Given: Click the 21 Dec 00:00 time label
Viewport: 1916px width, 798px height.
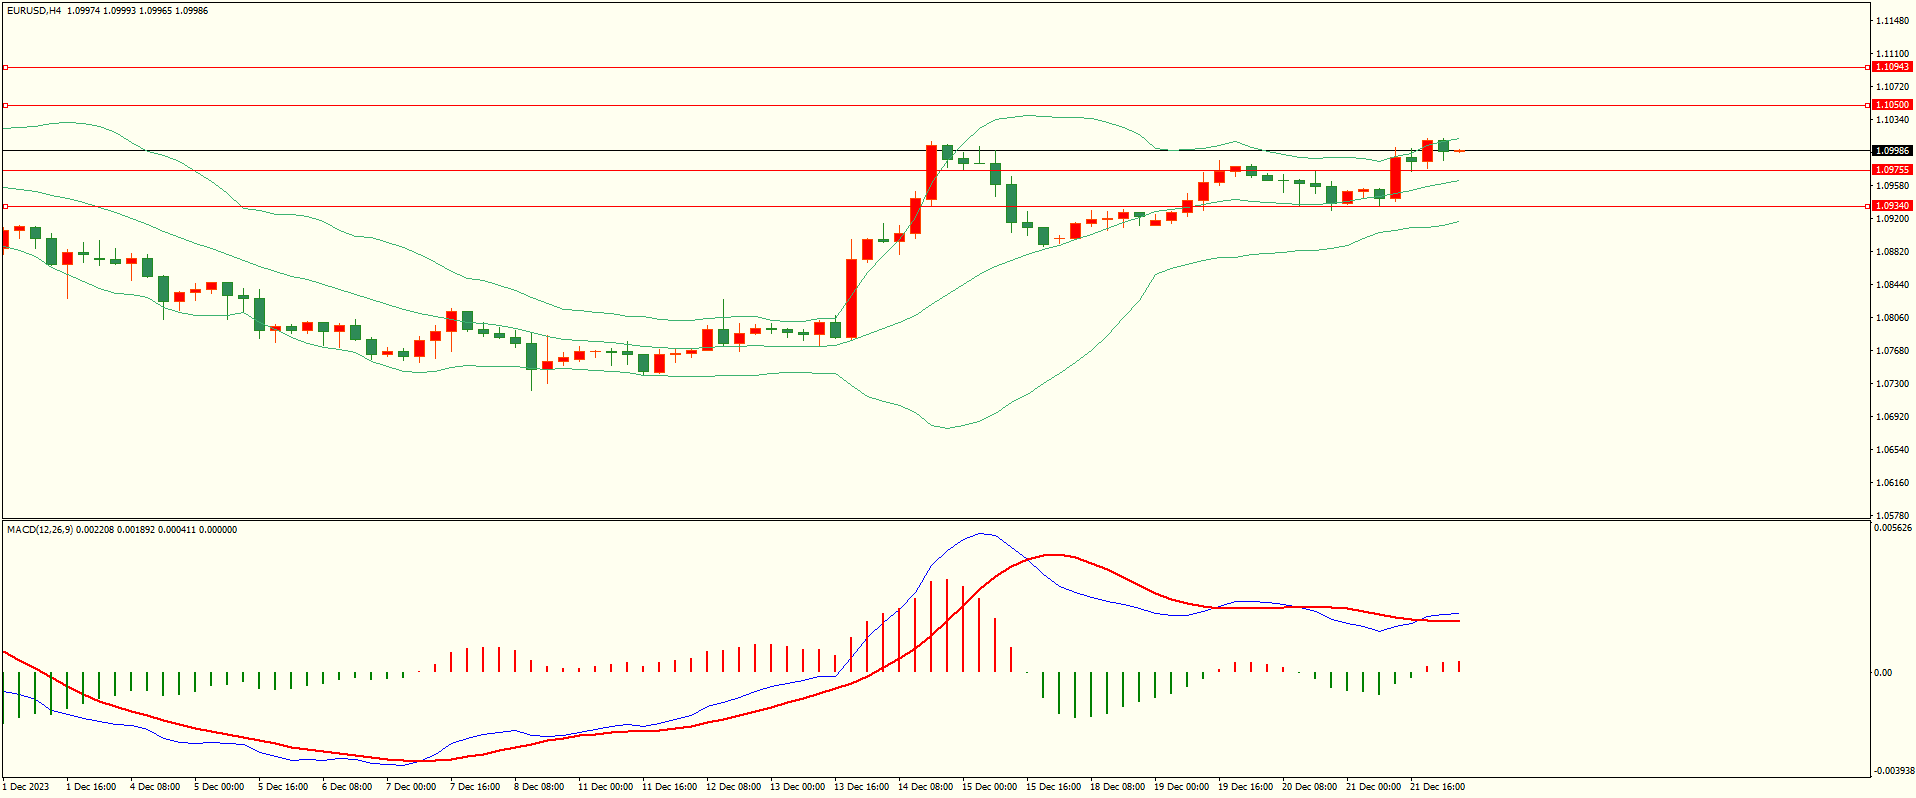Looking at the screenshot, I should 1373,787.
